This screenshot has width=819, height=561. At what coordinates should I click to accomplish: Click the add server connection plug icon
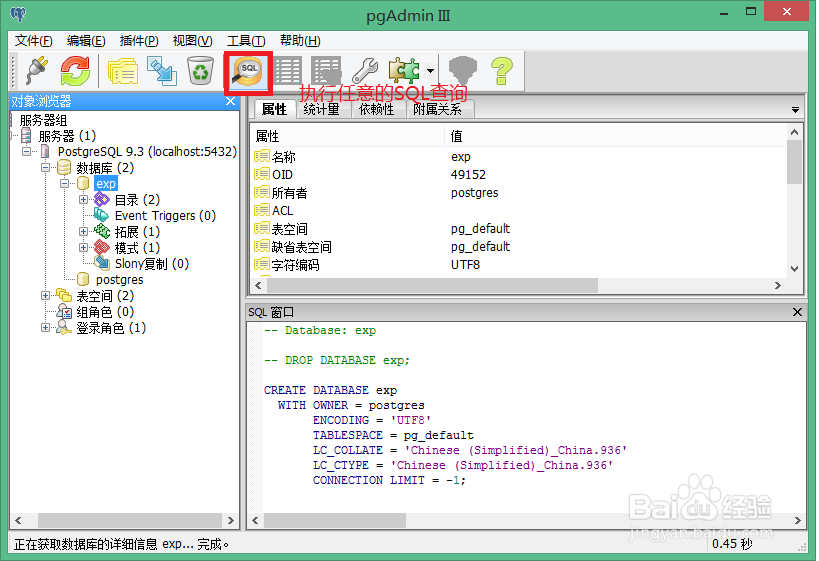coord(37,71)
